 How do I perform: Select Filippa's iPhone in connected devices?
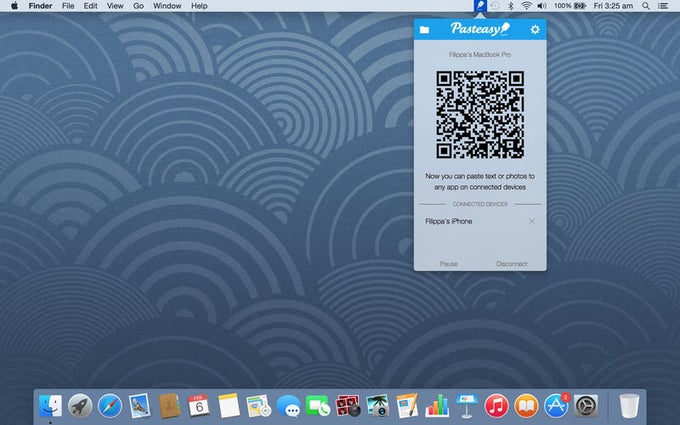[449, 221]
